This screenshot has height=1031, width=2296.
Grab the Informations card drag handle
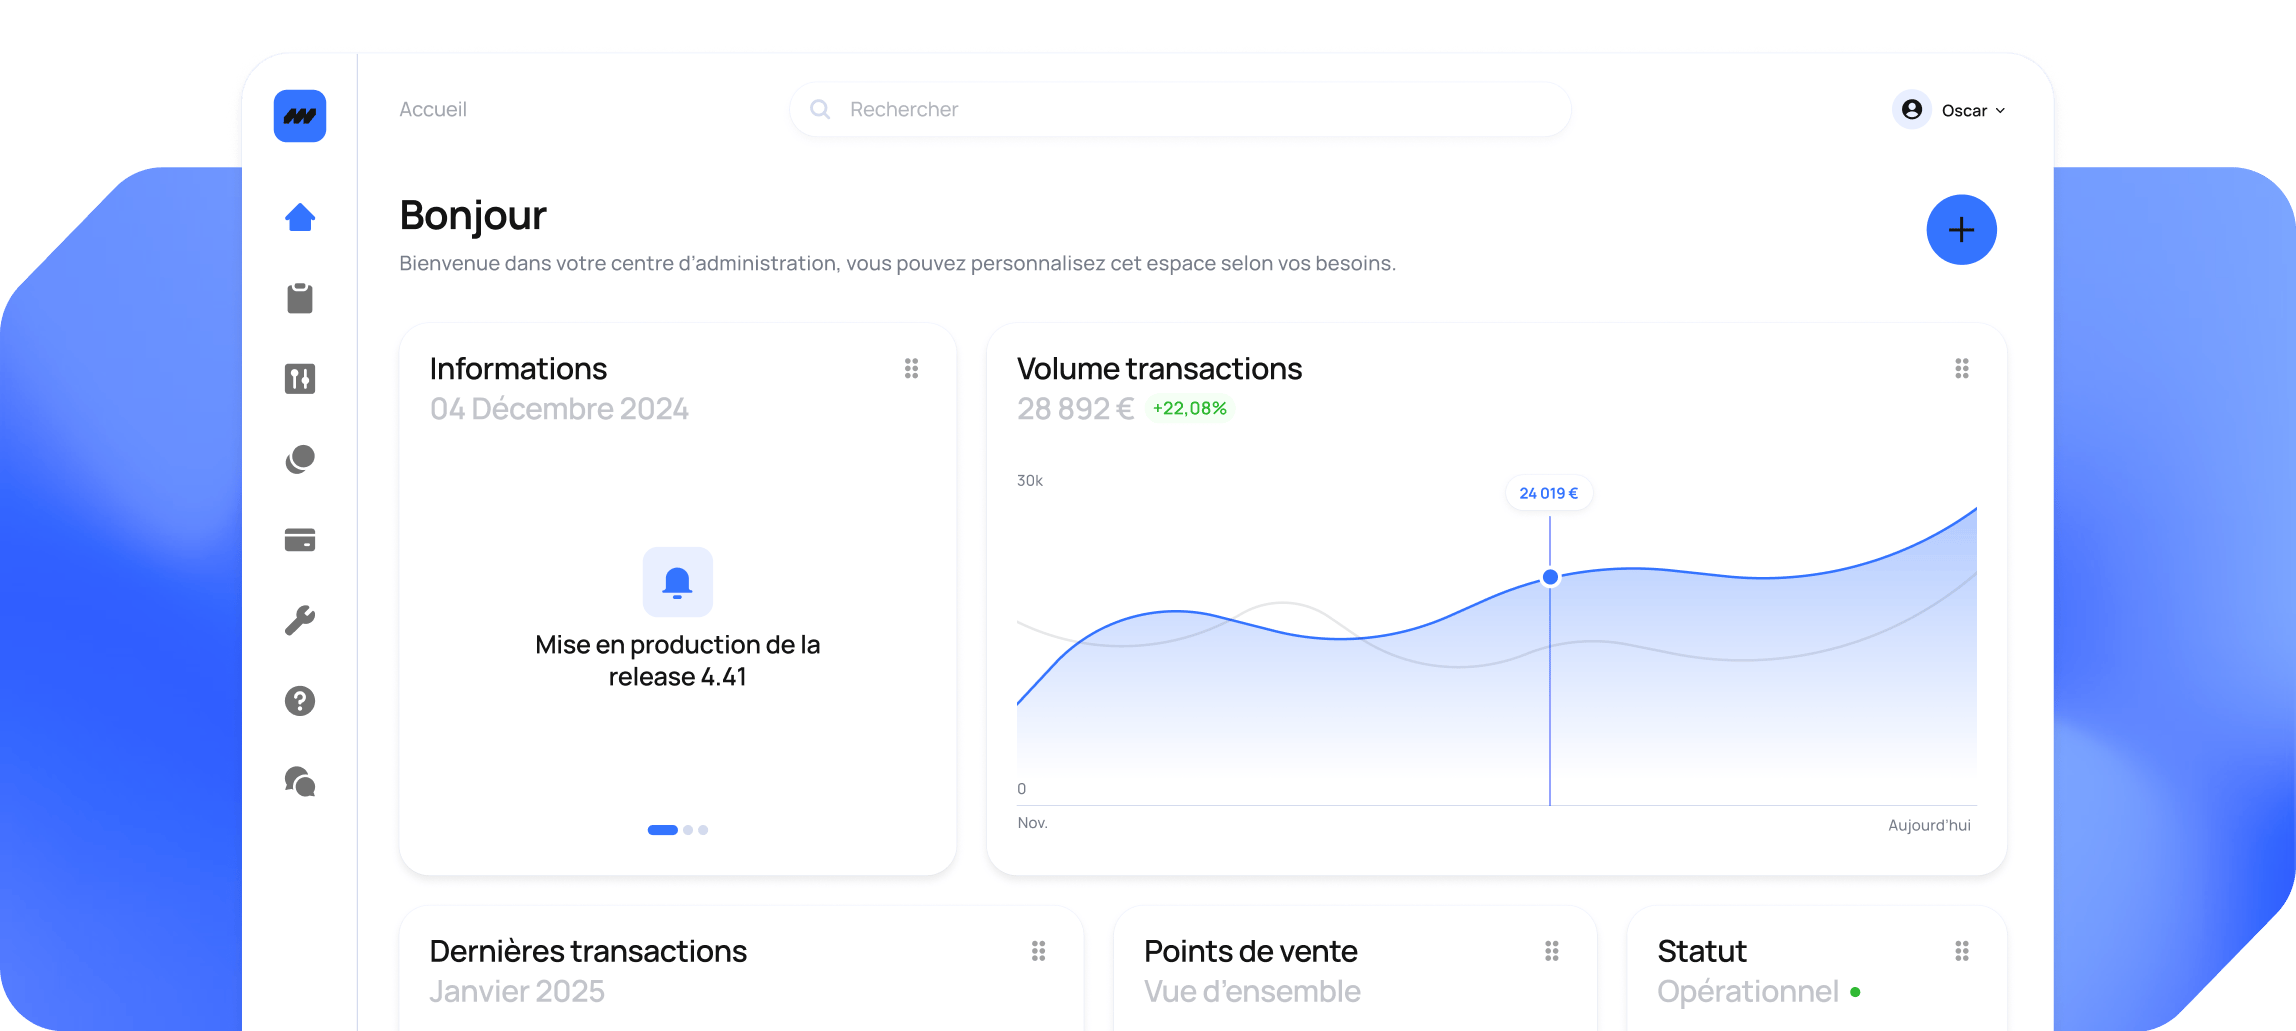[912, 369]
